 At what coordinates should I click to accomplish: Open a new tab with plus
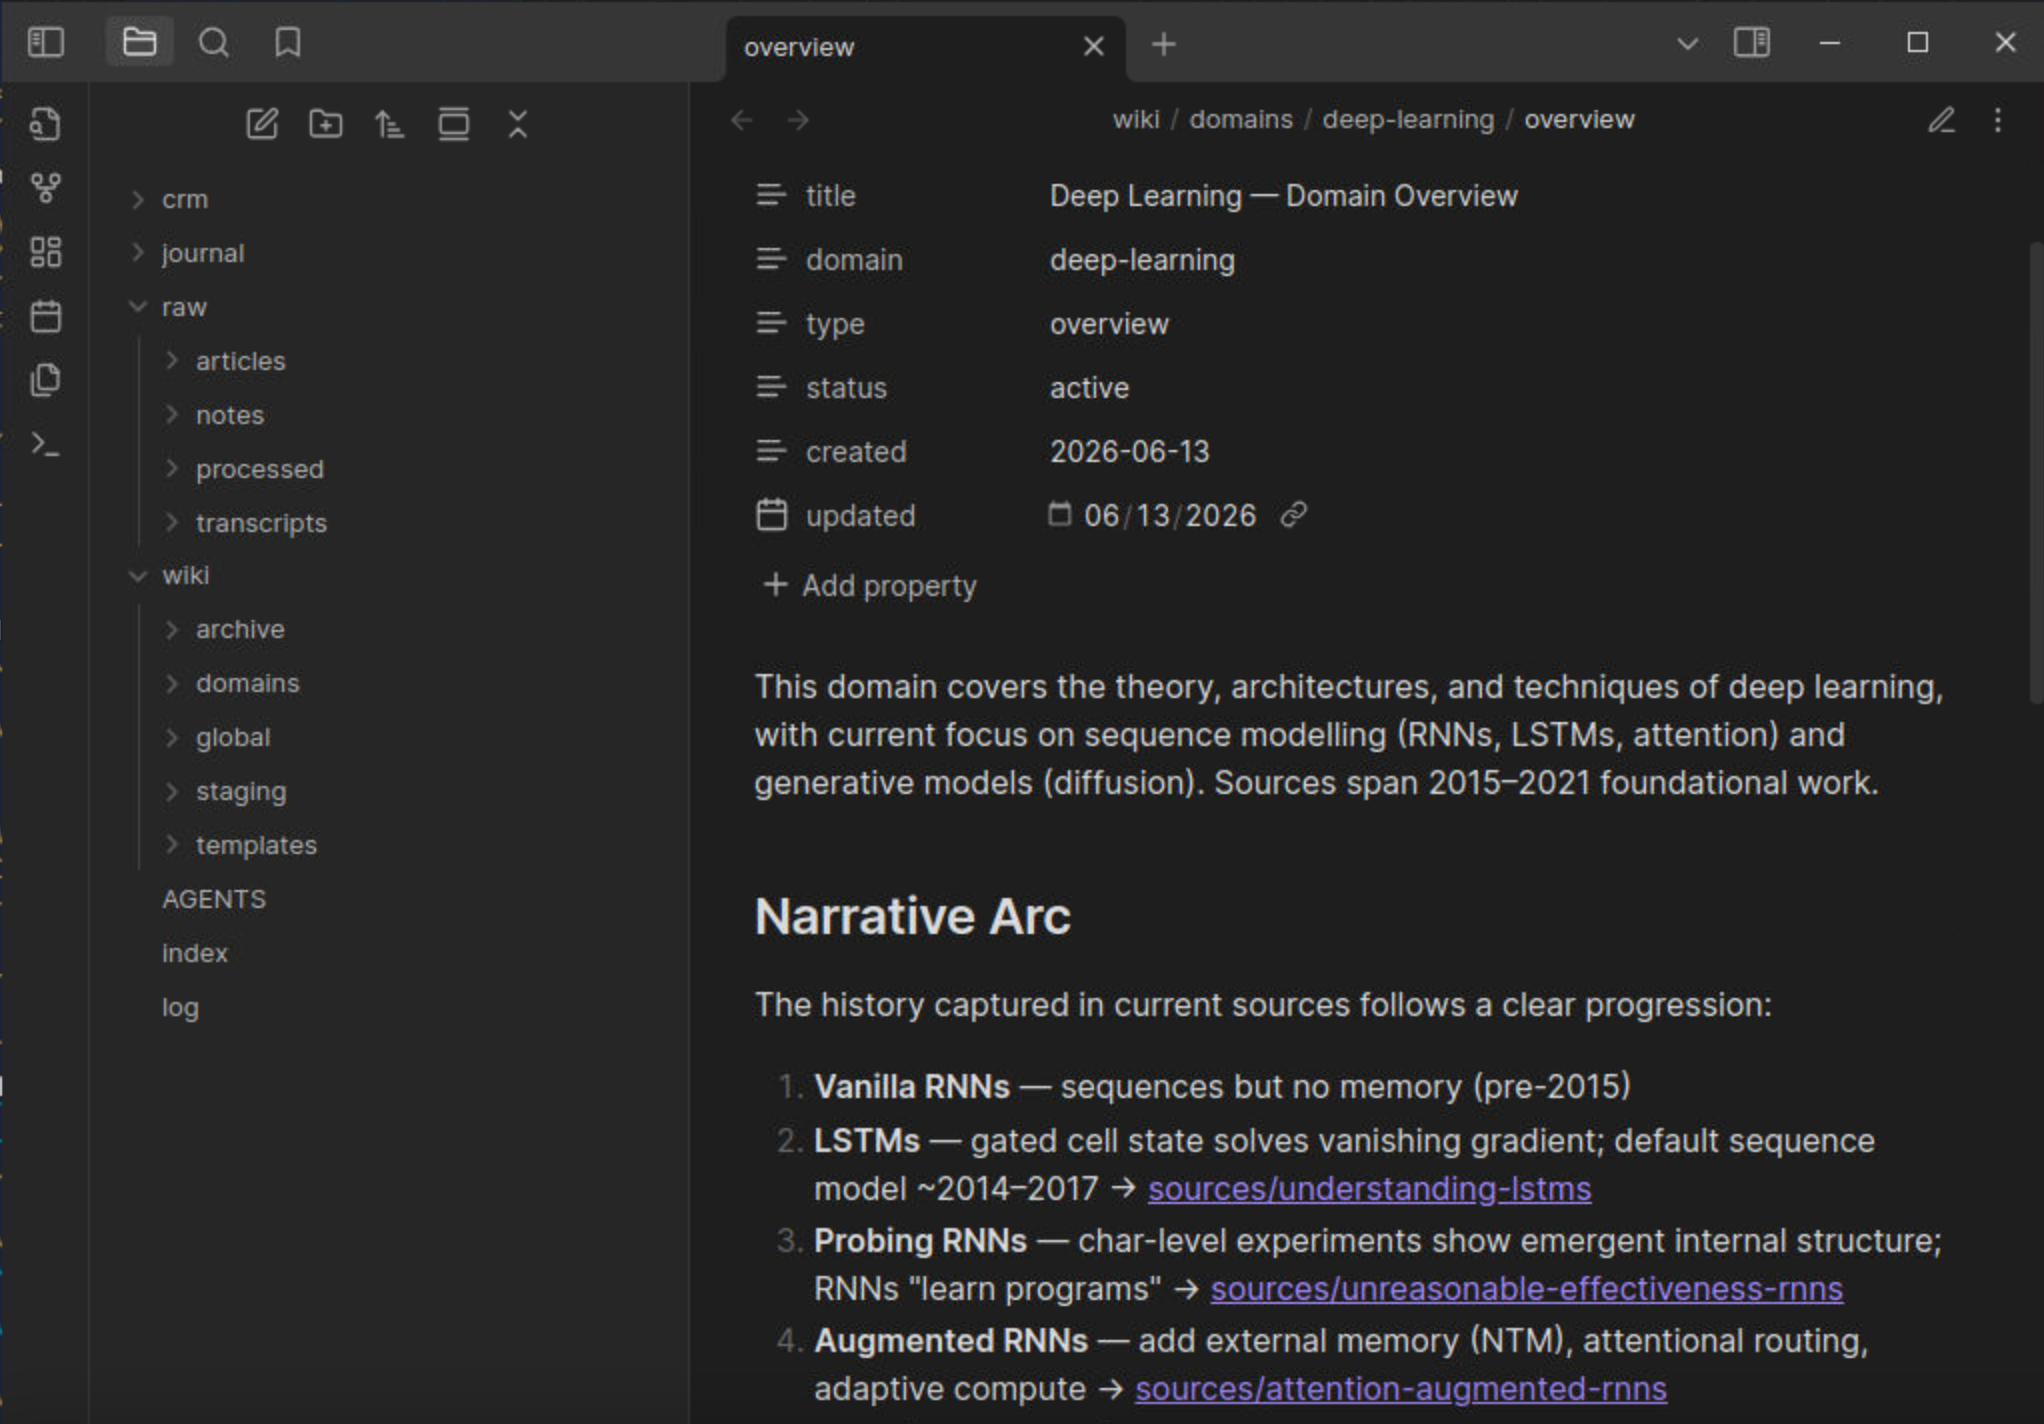[1163, 44]
